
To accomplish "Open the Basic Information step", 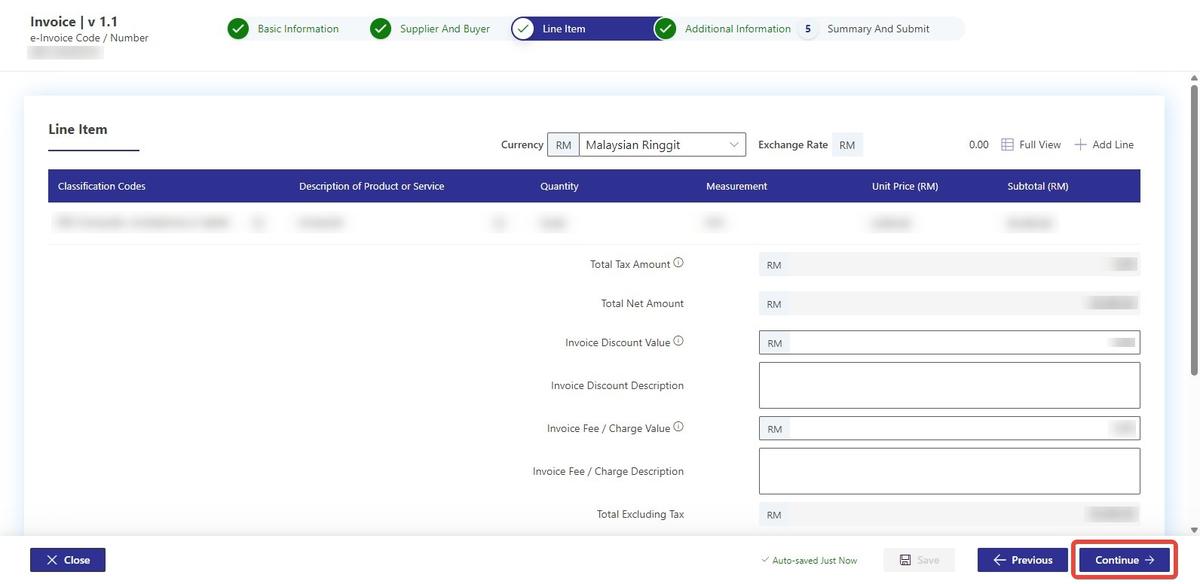I will click(x=298, y=29).
